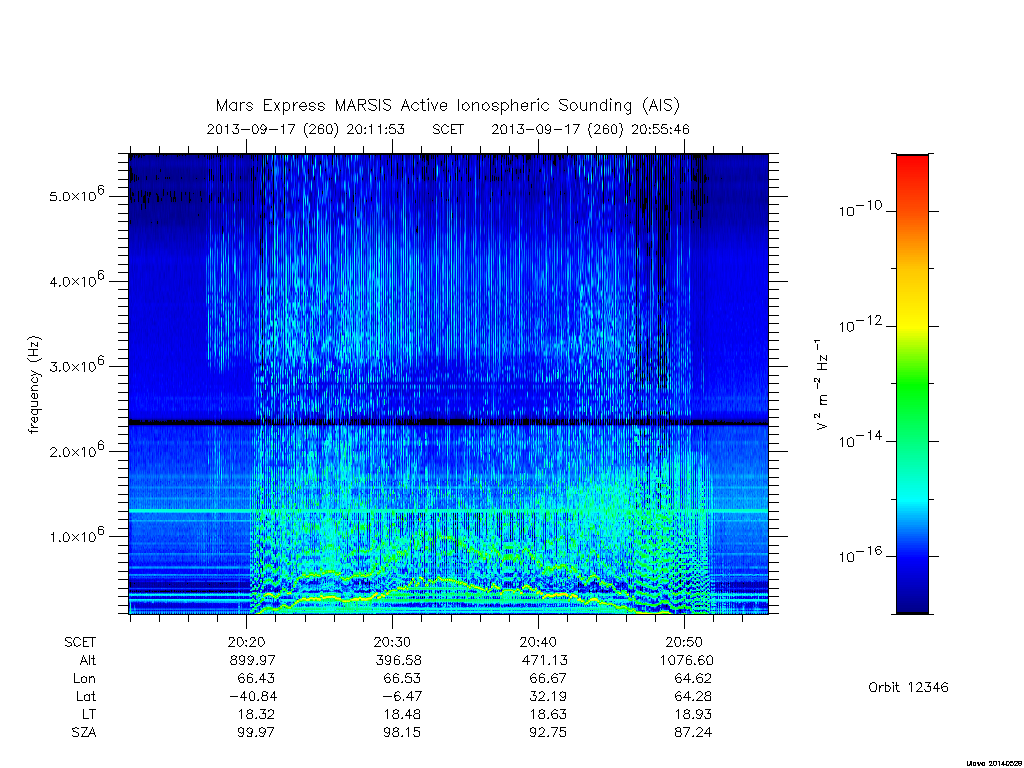Click altitude value 396.58
The image size is (1024, 768).
tap(398, 660)
